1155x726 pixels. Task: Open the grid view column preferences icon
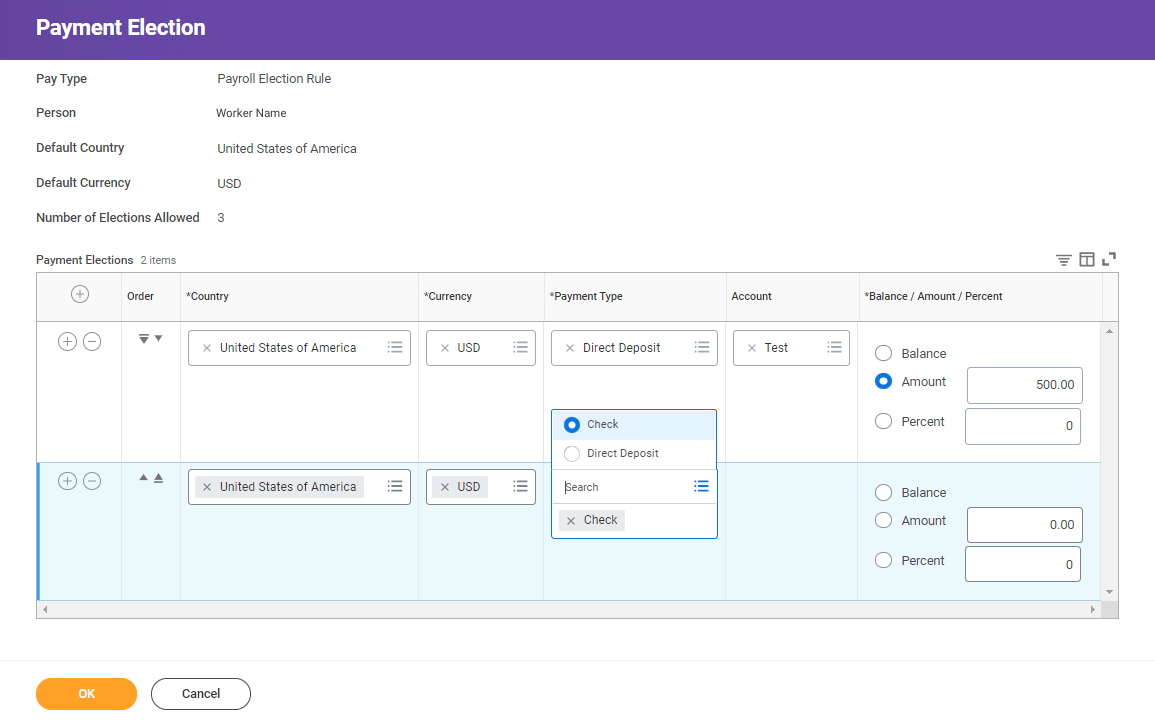1087,259
